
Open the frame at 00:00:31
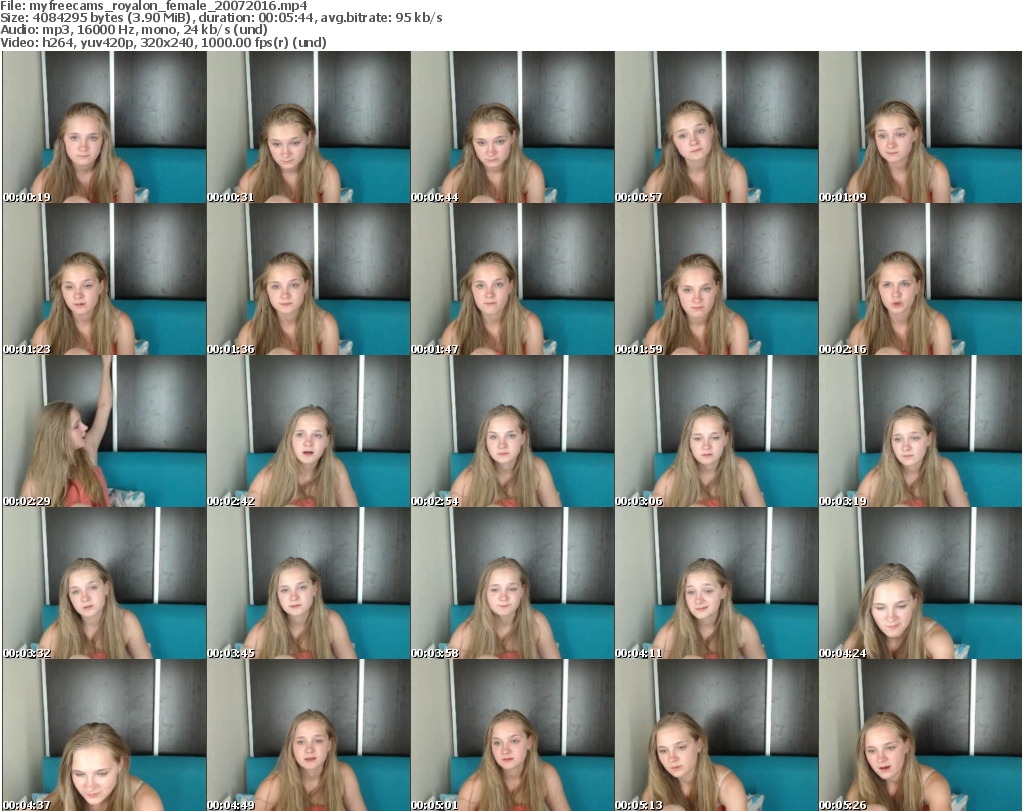pyautogui.click(x=308, y=127)
